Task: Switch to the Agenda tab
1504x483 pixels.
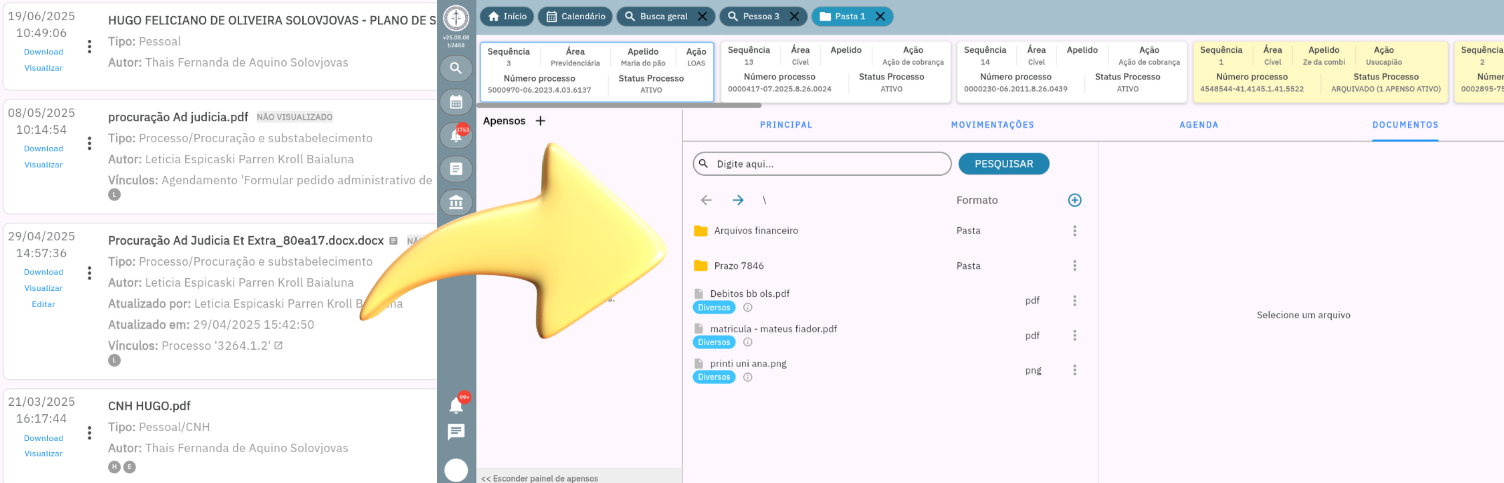Action: click(1198, 125)
